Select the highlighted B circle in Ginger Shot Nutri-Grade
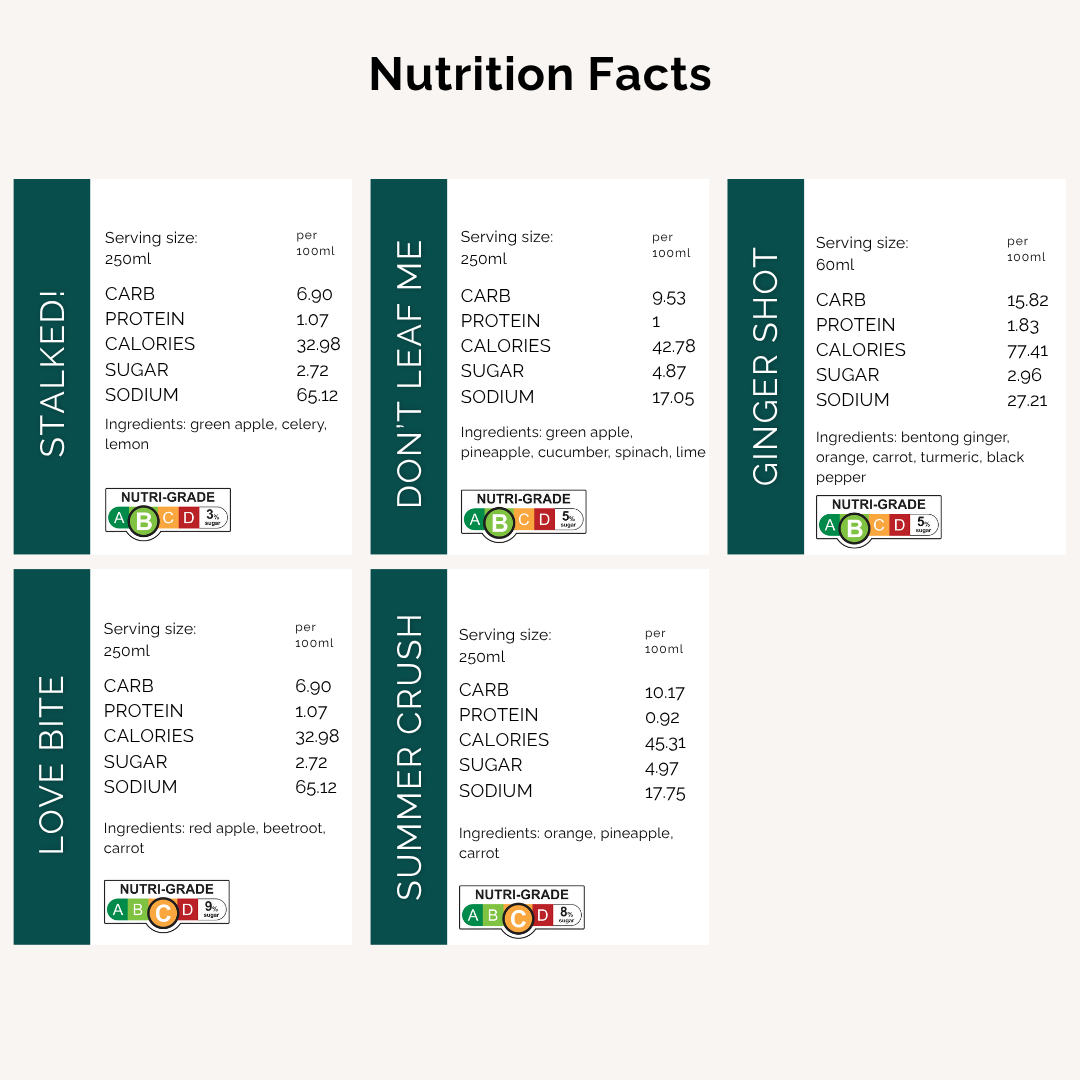1080x1080 pixels. click(x=854, y=527)
